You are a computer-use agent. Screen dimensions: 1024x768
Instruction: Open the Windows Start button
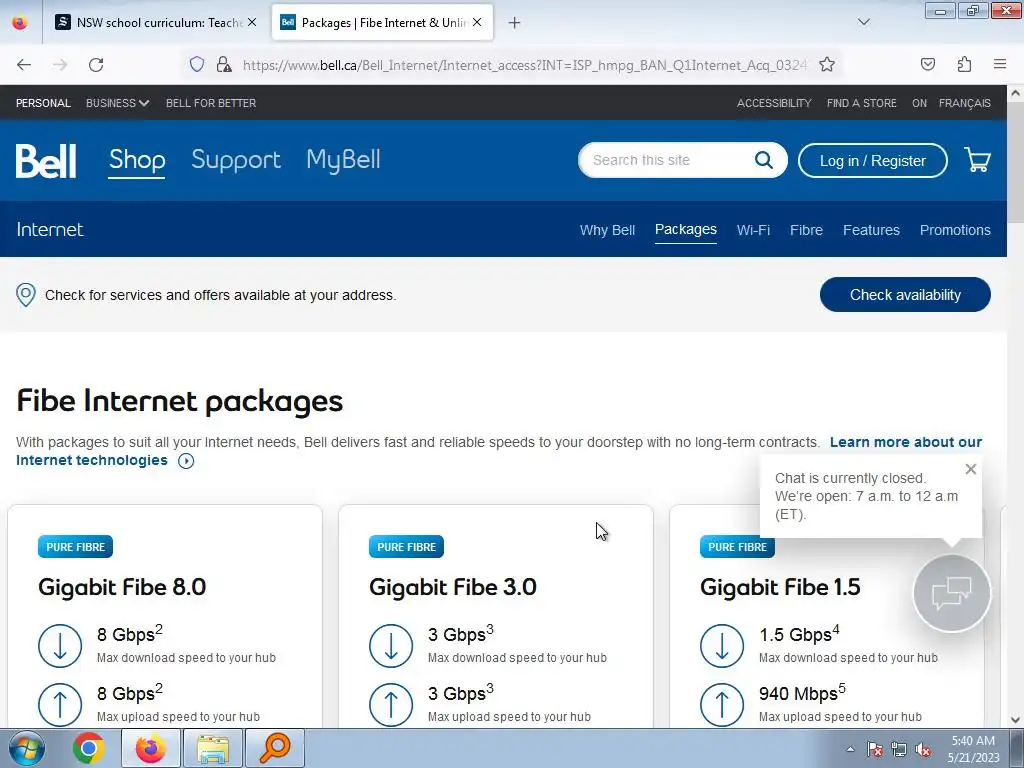(26, 748)
